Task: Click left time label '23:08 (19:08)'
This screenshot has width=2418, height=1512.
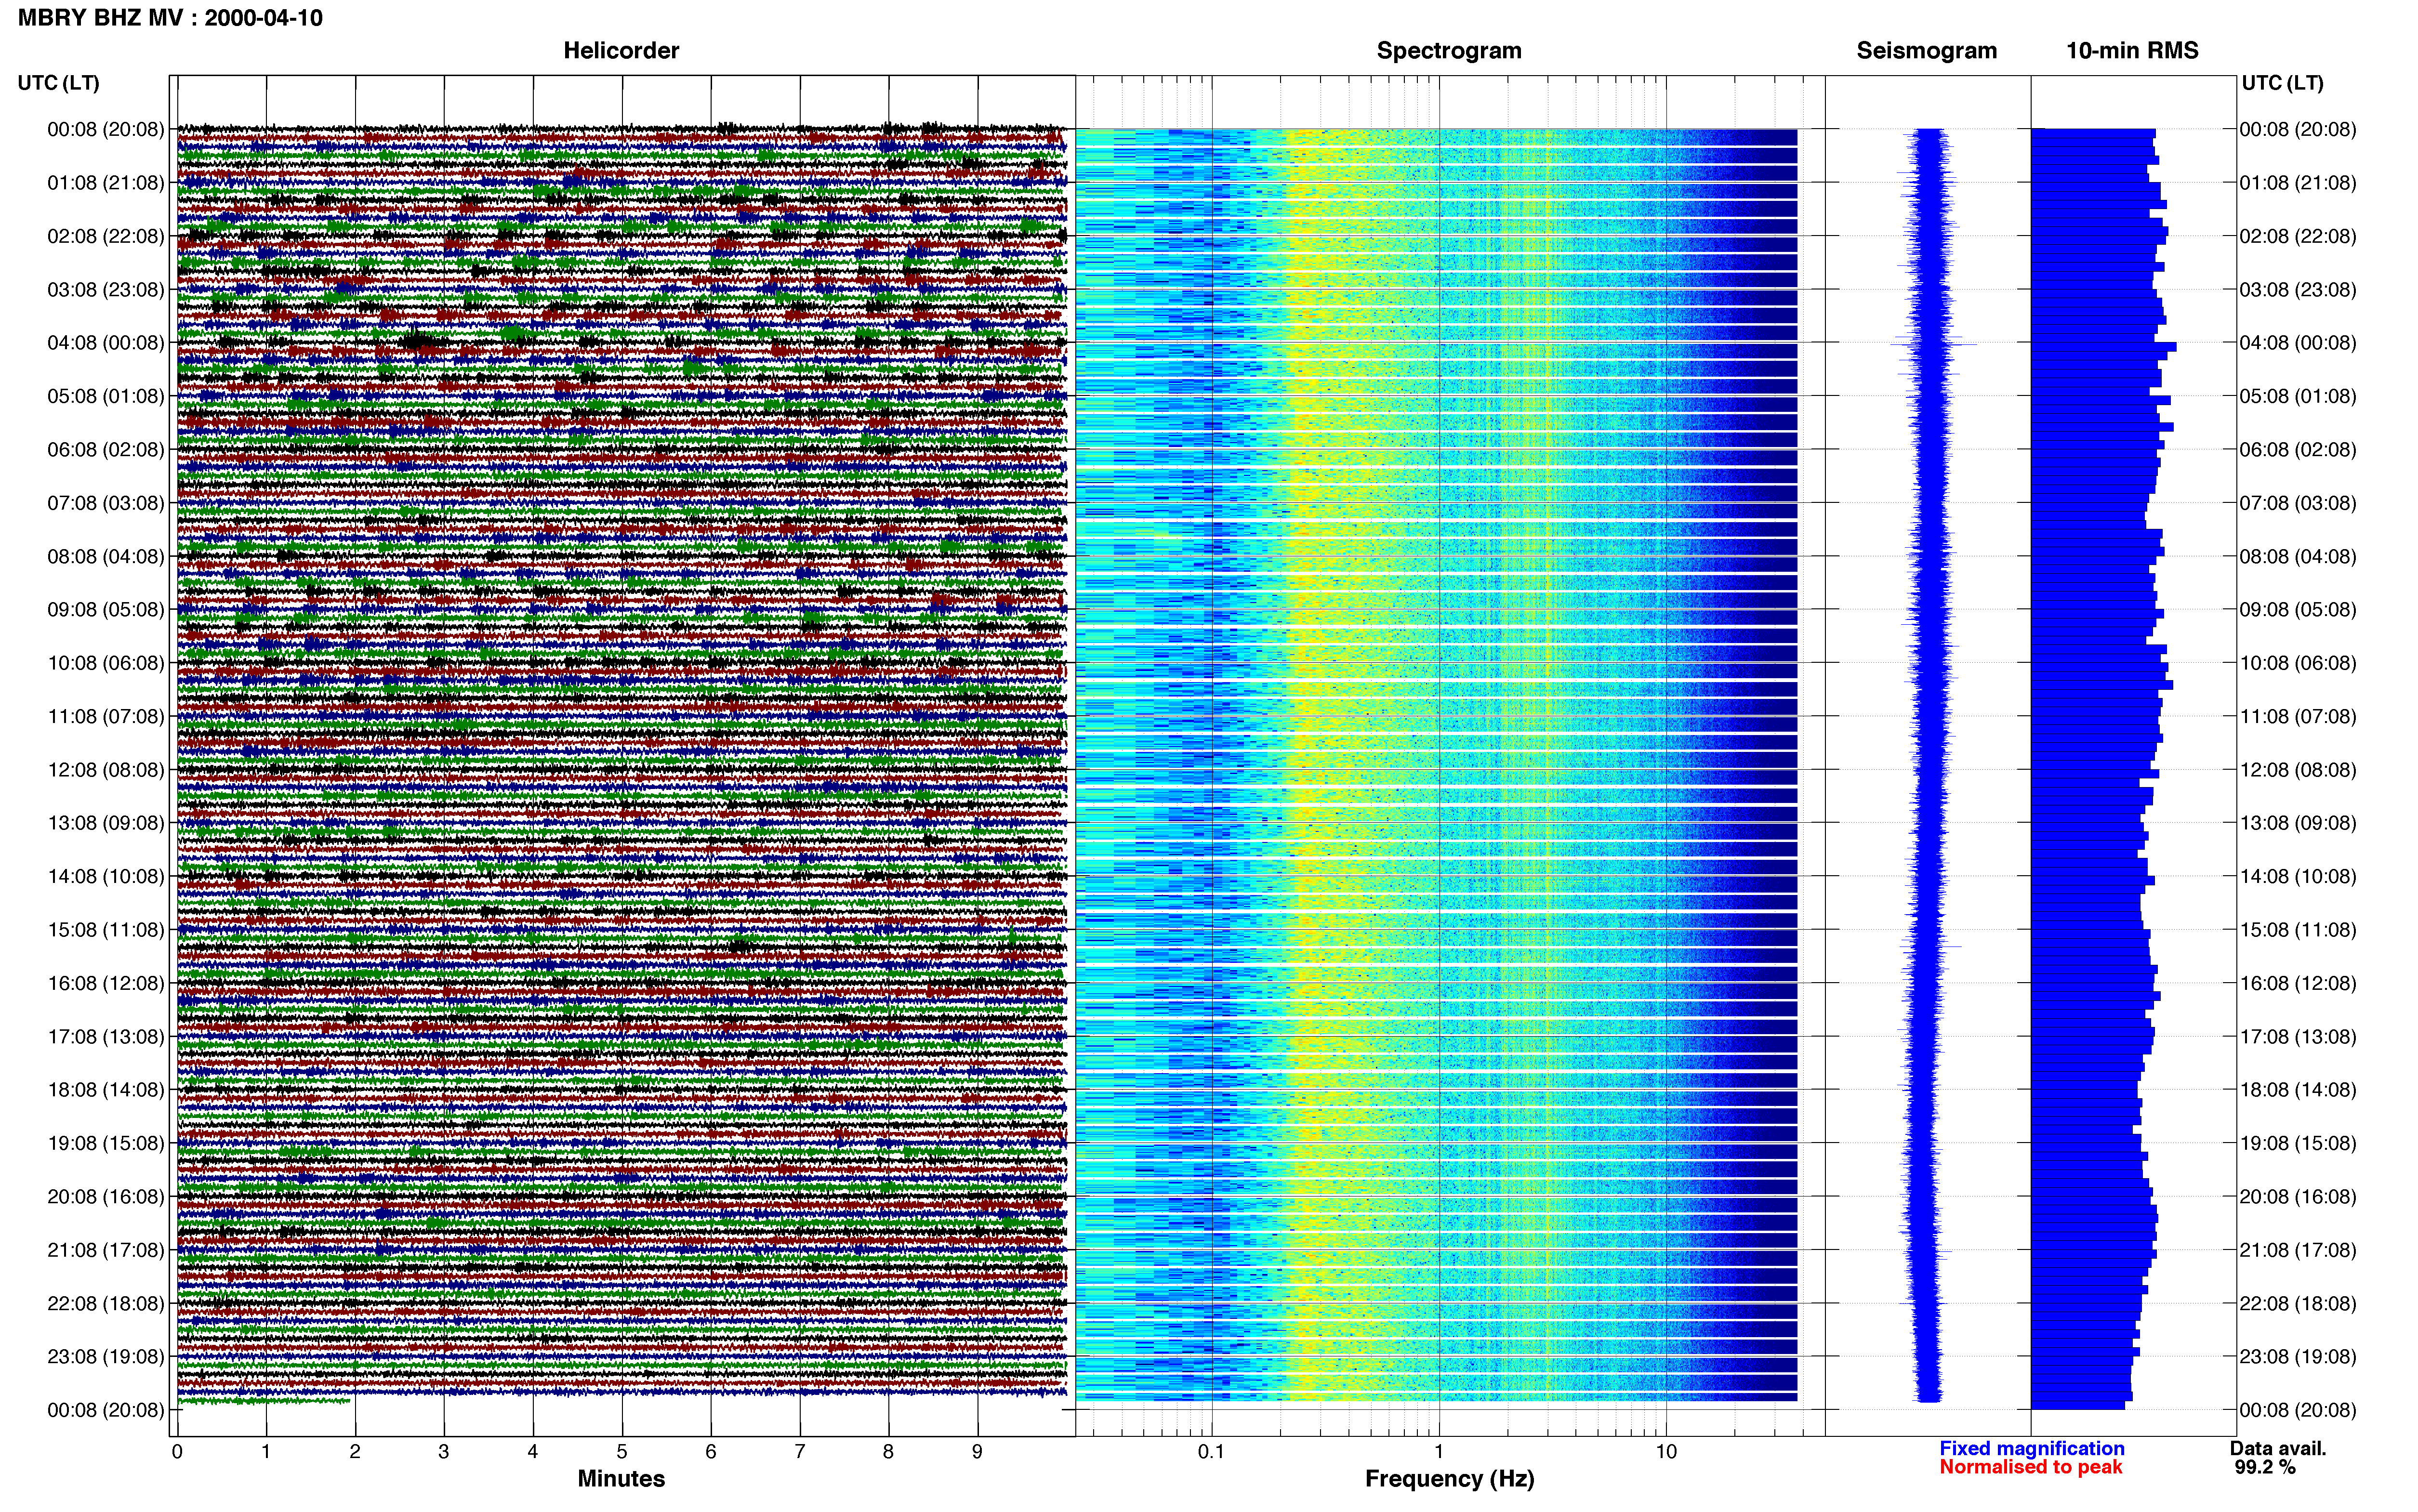Action: pos(106,1356)
